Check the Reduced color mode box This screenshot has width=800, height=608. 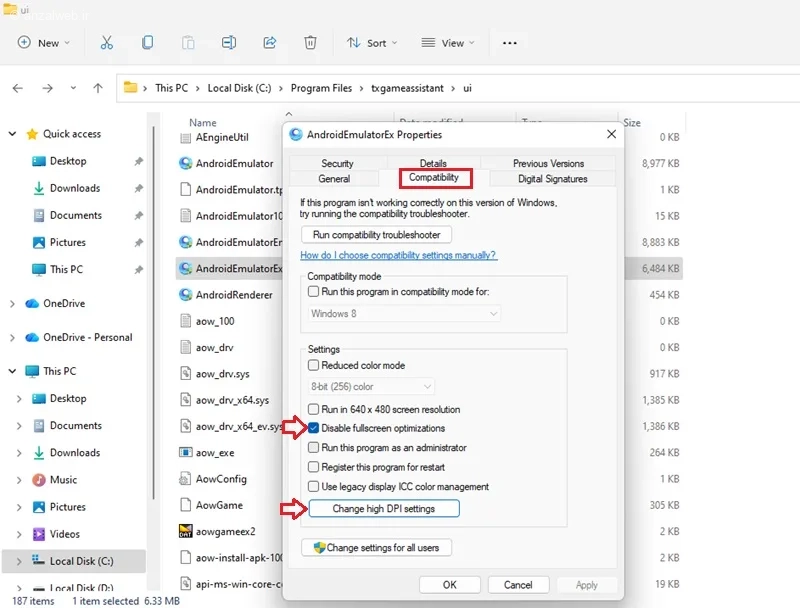[x=314, y=366]
